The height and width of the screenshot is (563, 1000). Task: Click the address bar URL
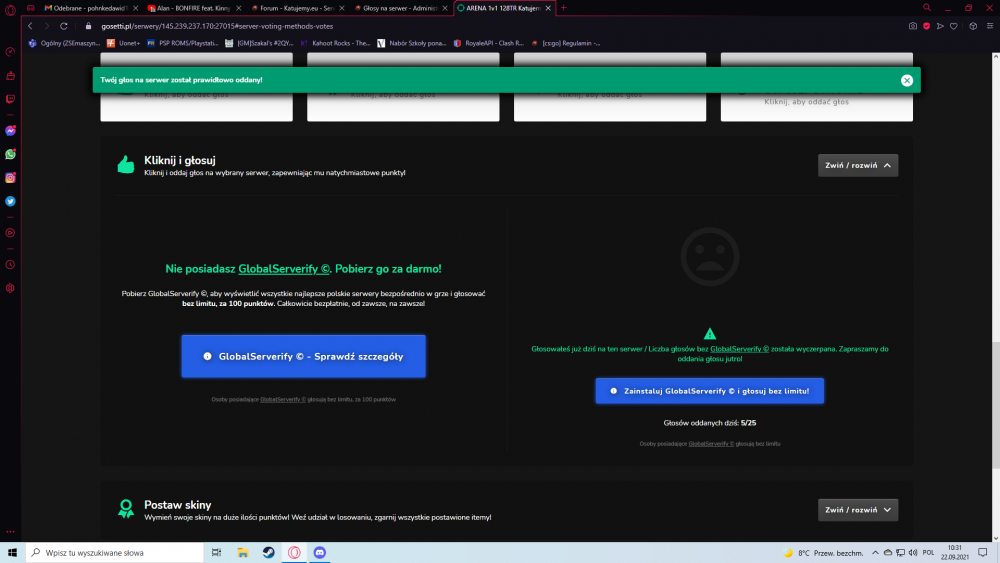pyautogui.click(x=217, y=26)
